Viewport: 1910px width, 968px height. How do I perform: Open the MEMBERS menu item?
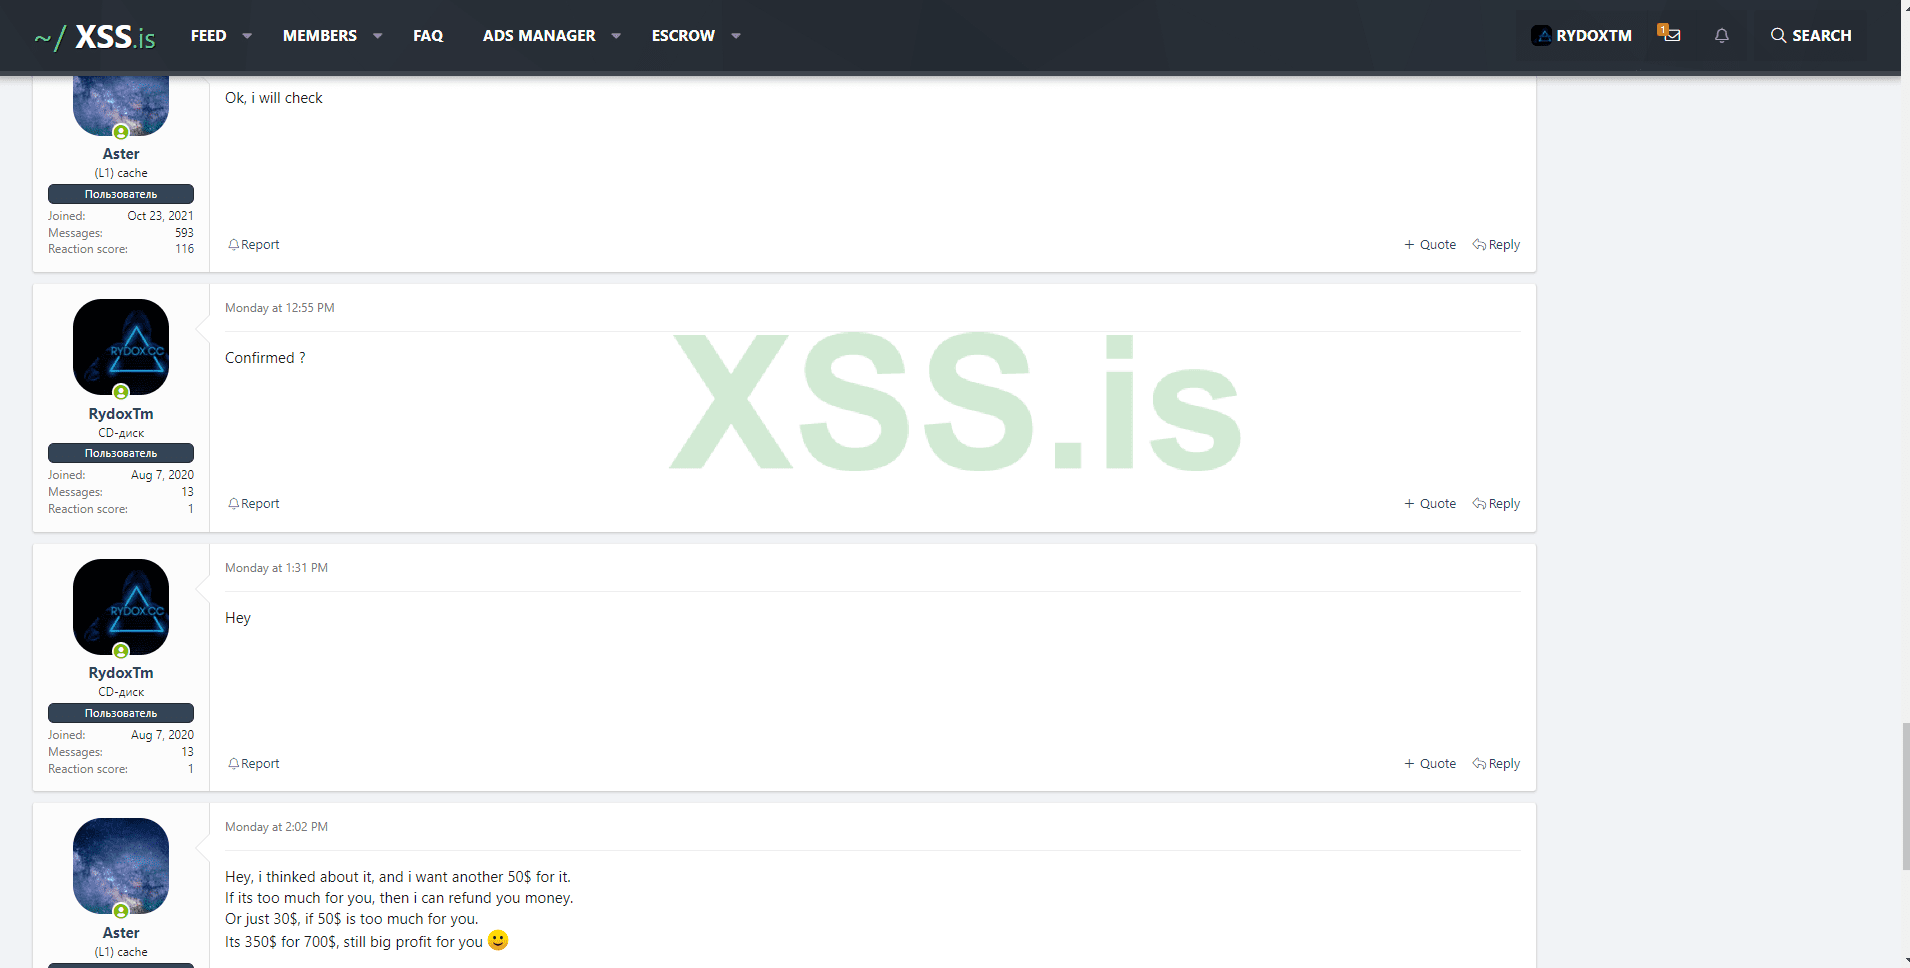[320, 36]
